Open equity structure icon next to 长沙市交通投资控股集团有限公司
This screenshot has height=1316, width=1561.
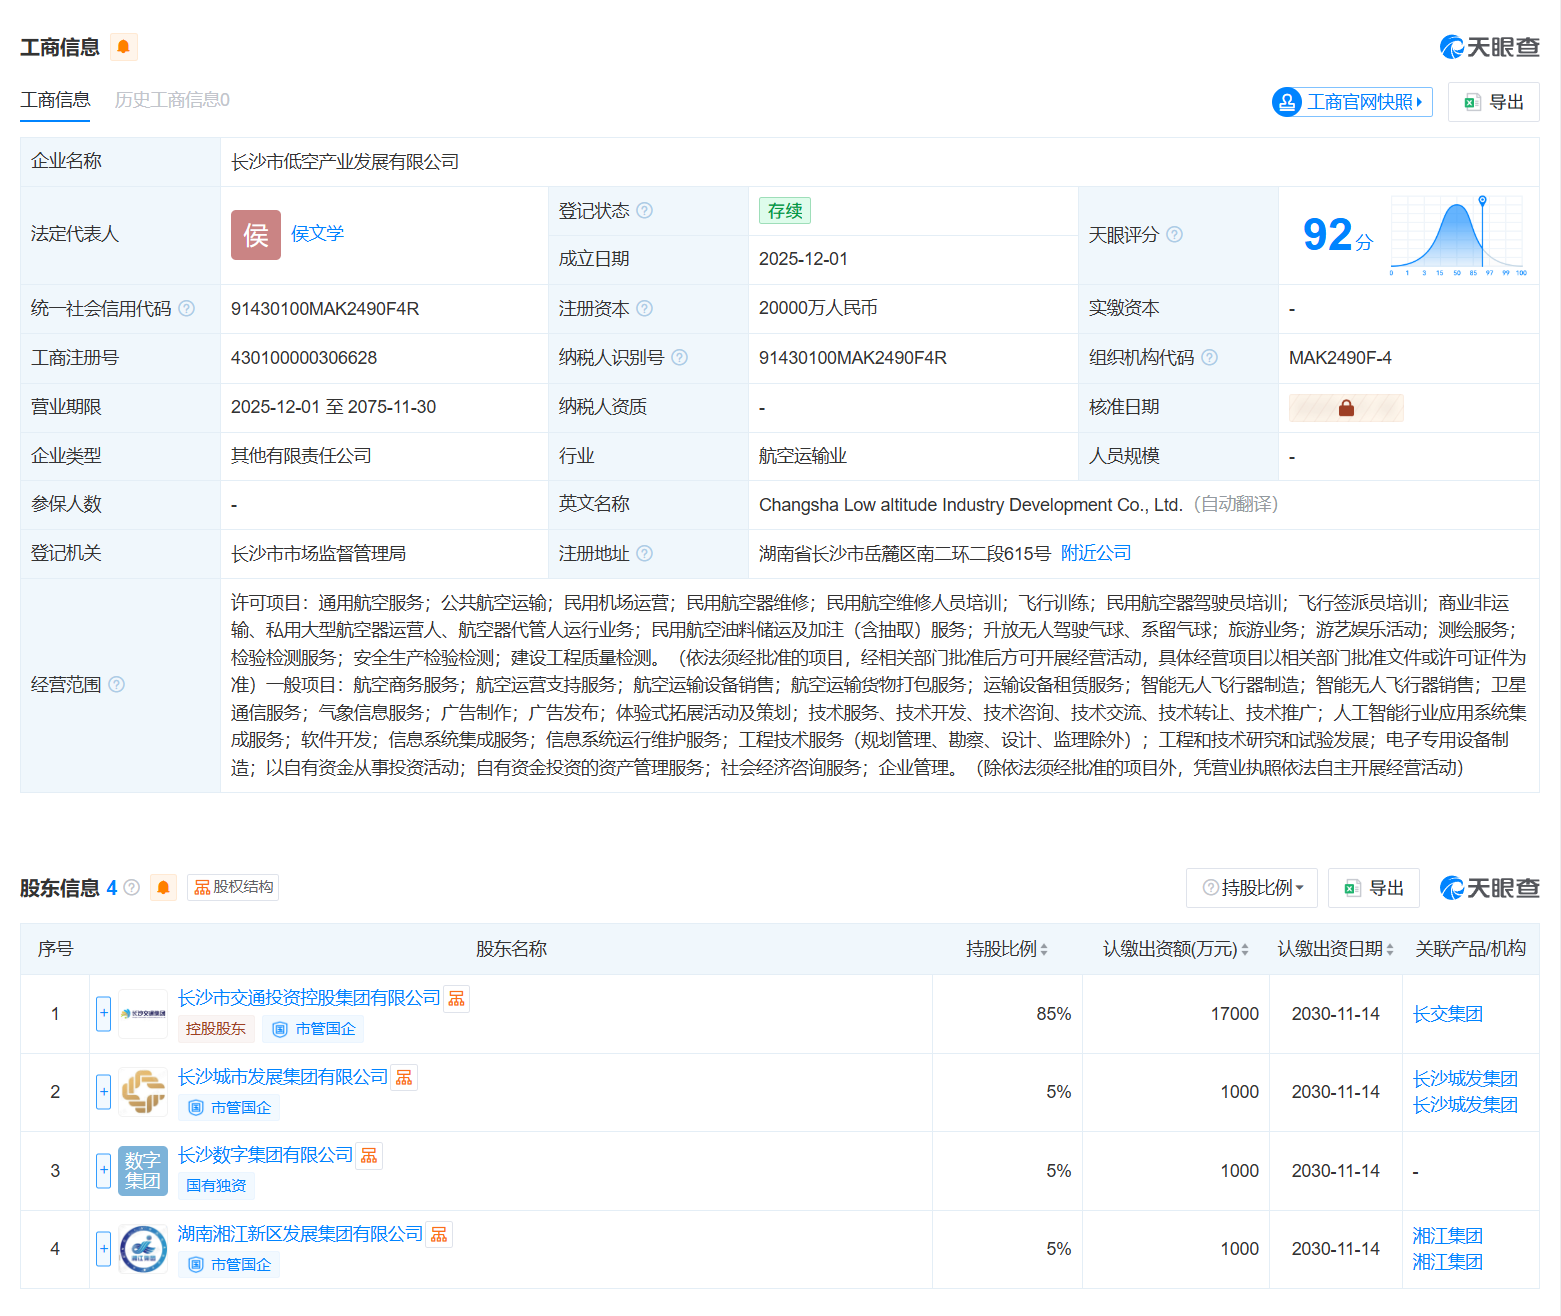coord(457,999)
